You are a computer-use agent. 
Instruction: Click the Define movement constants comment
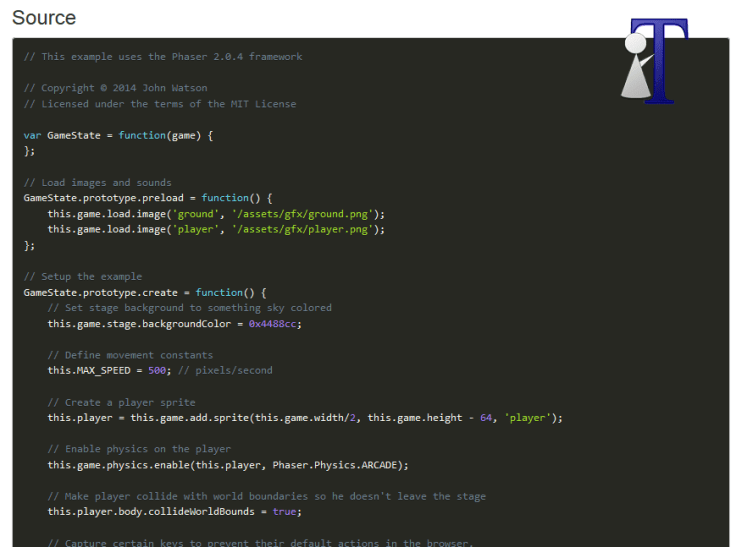click(x=130, y=355)
